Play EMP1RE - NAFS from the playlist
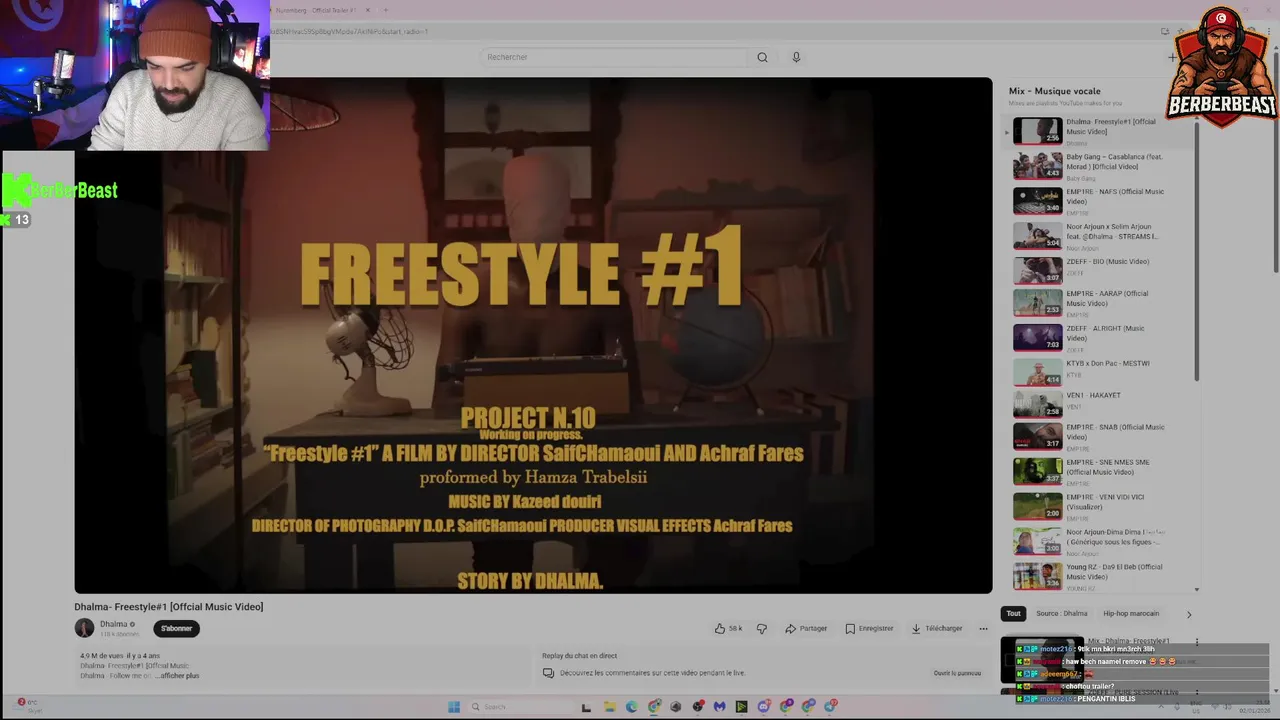Image resolution: width=1280 pixels, height=720 pixels. coord(1100,200)
